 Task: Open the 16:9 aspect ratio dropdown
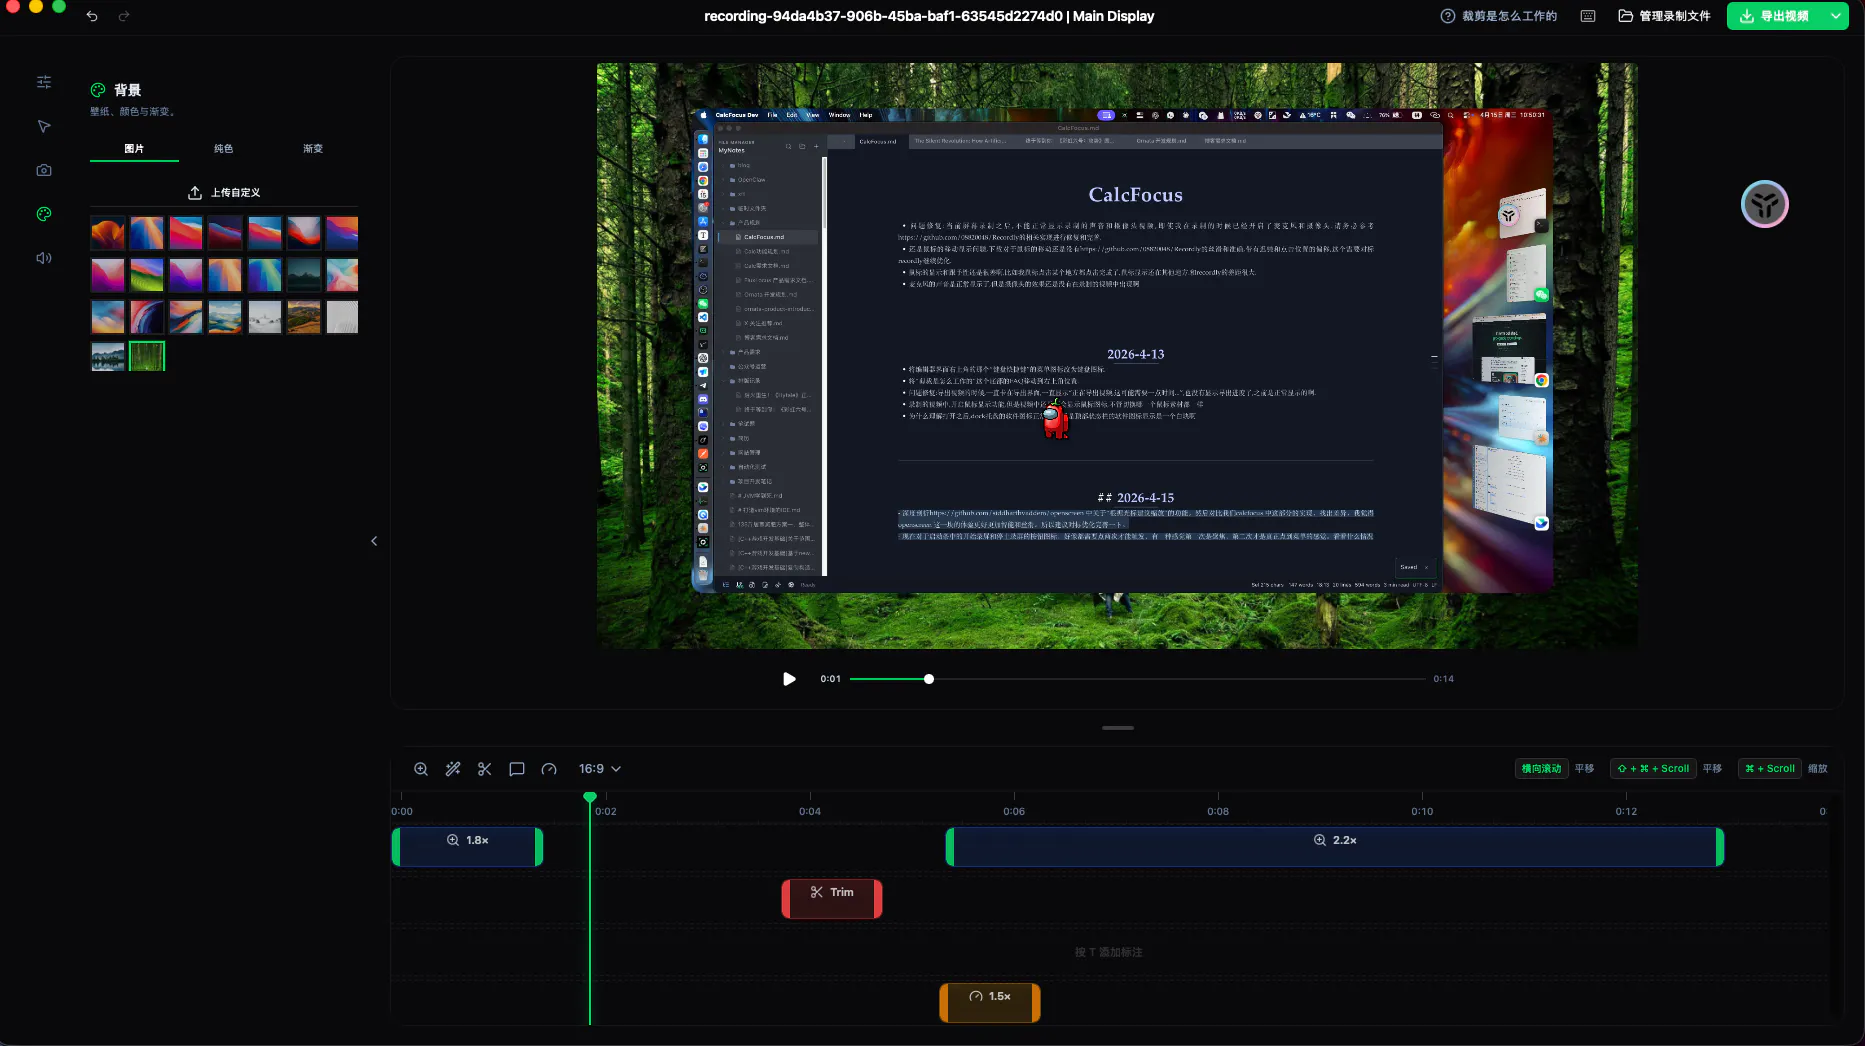tap(600, 769)
